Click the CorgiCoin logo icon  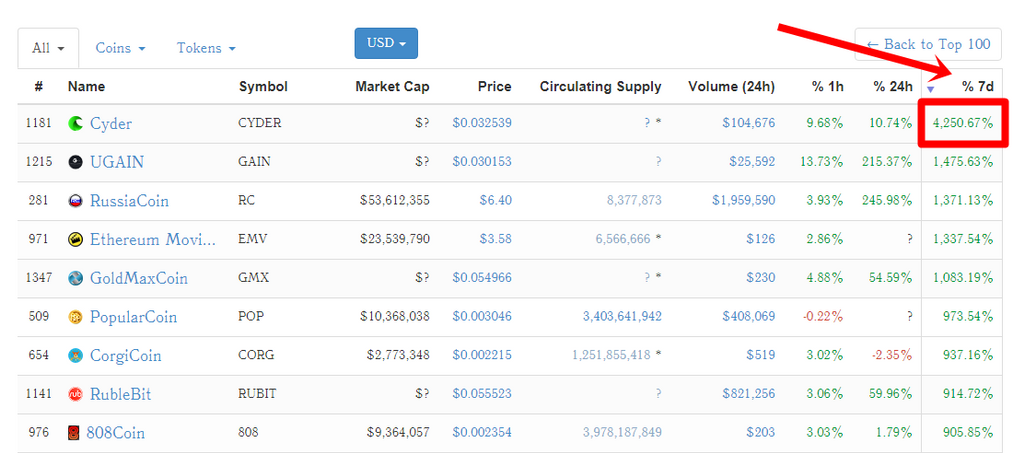75,356
